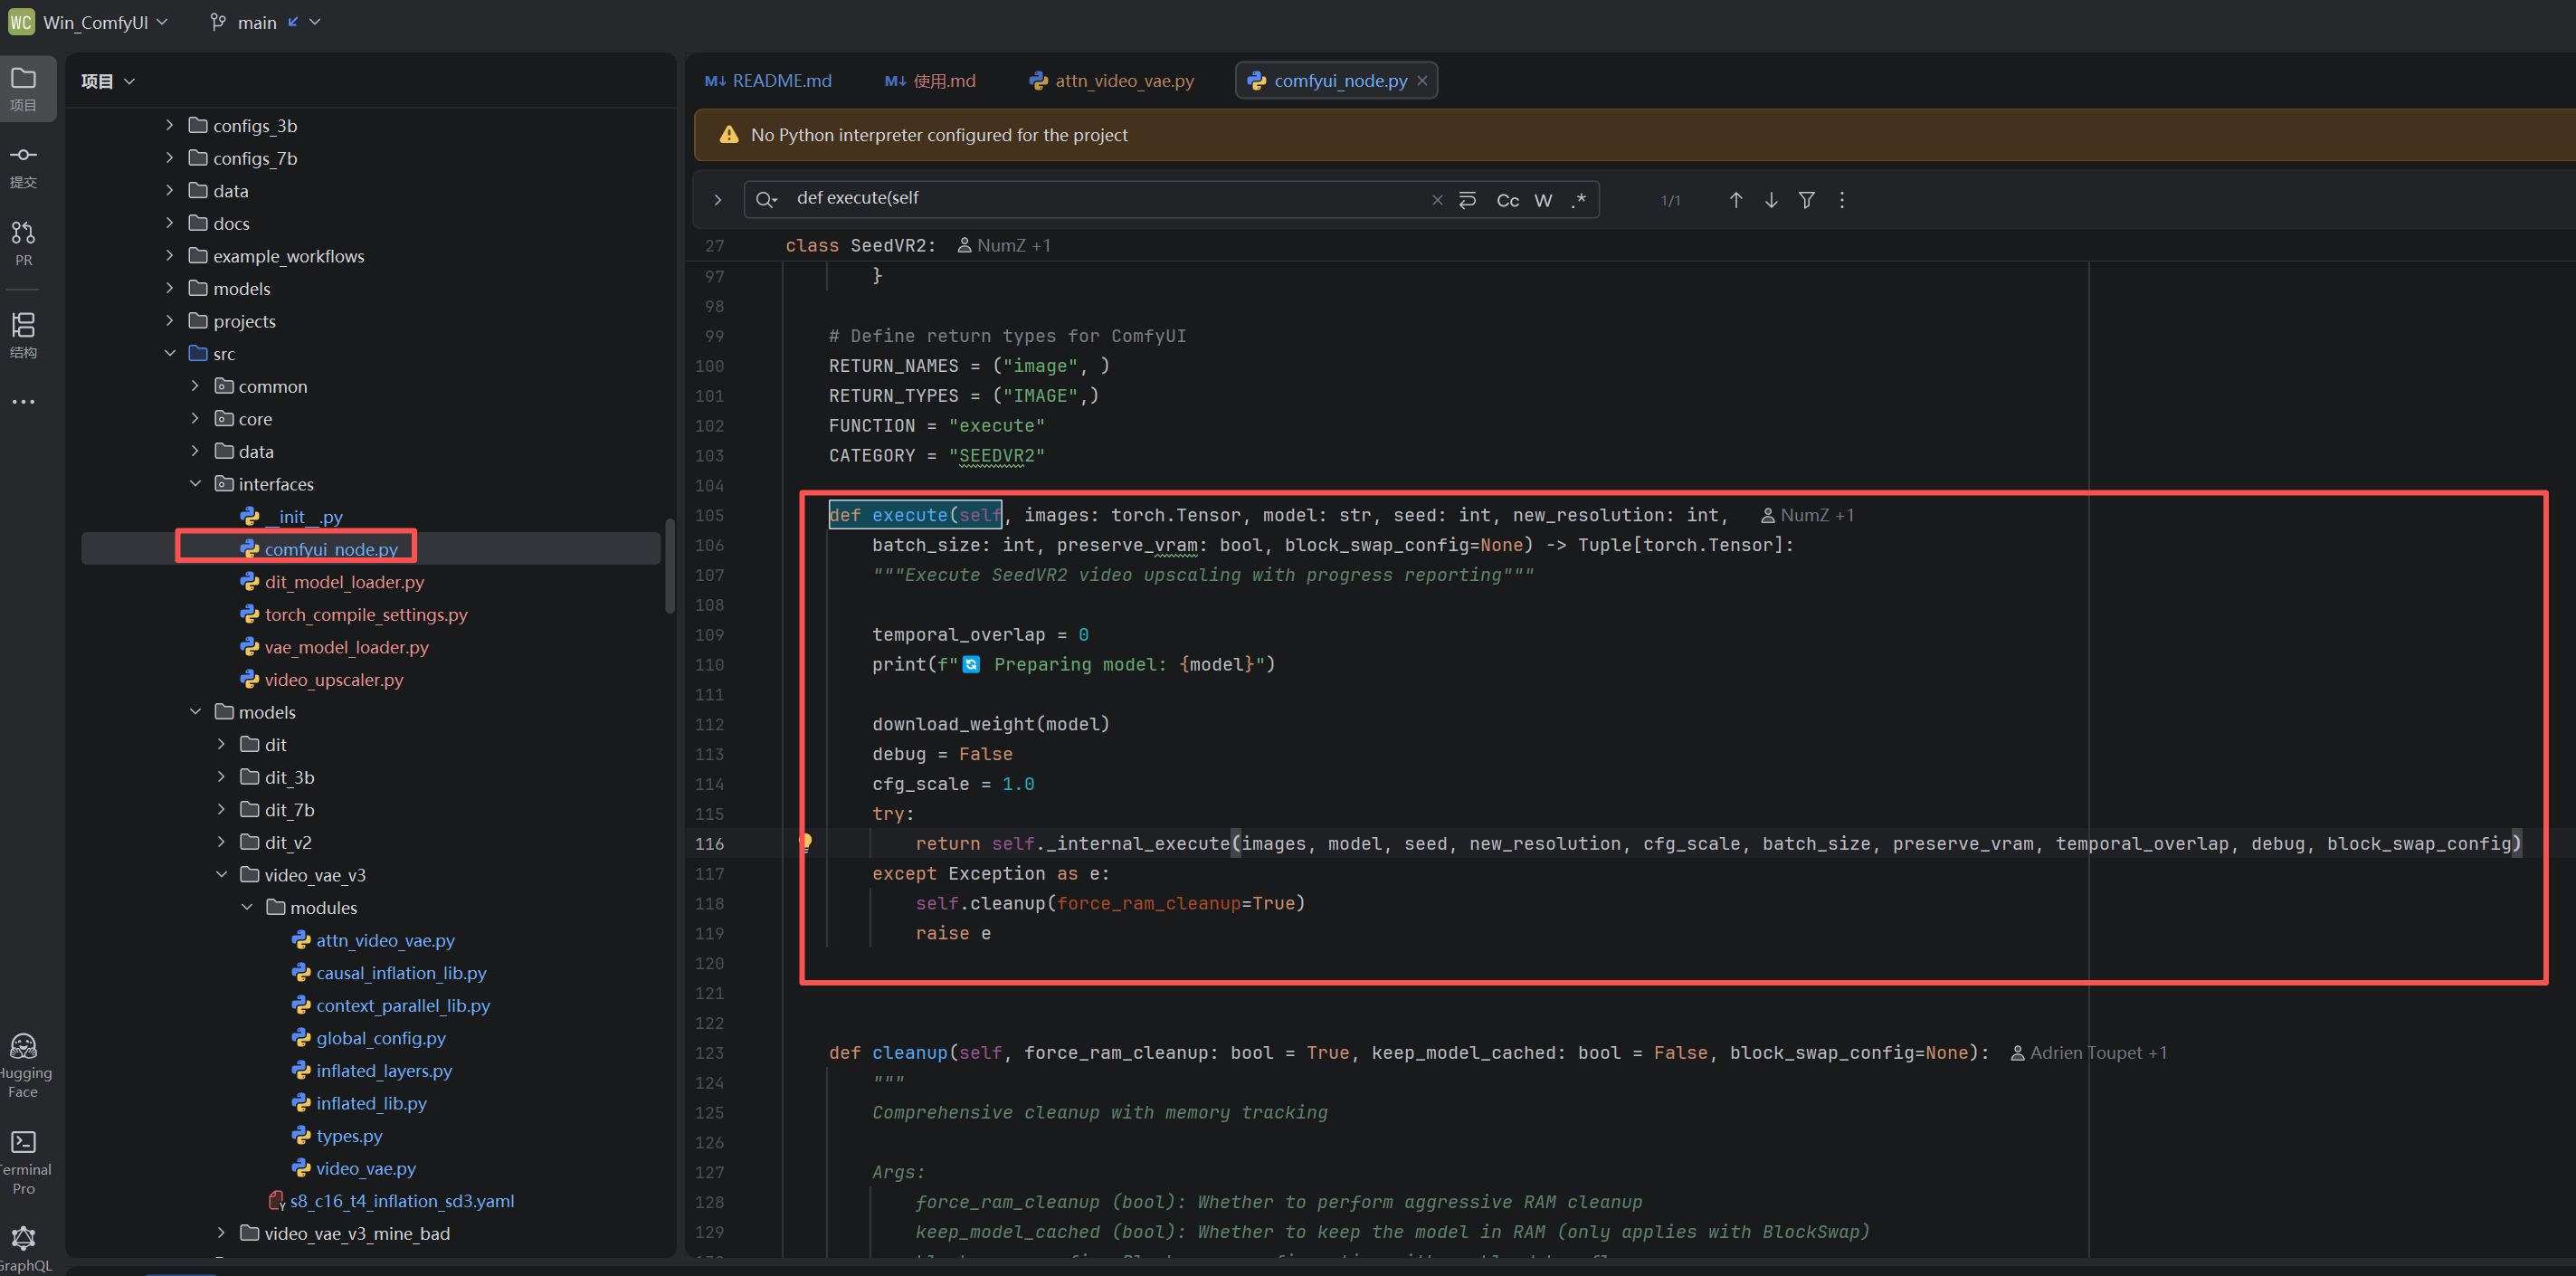Click the lightbulb intention icon on line 116

click(x=805, y=842)
